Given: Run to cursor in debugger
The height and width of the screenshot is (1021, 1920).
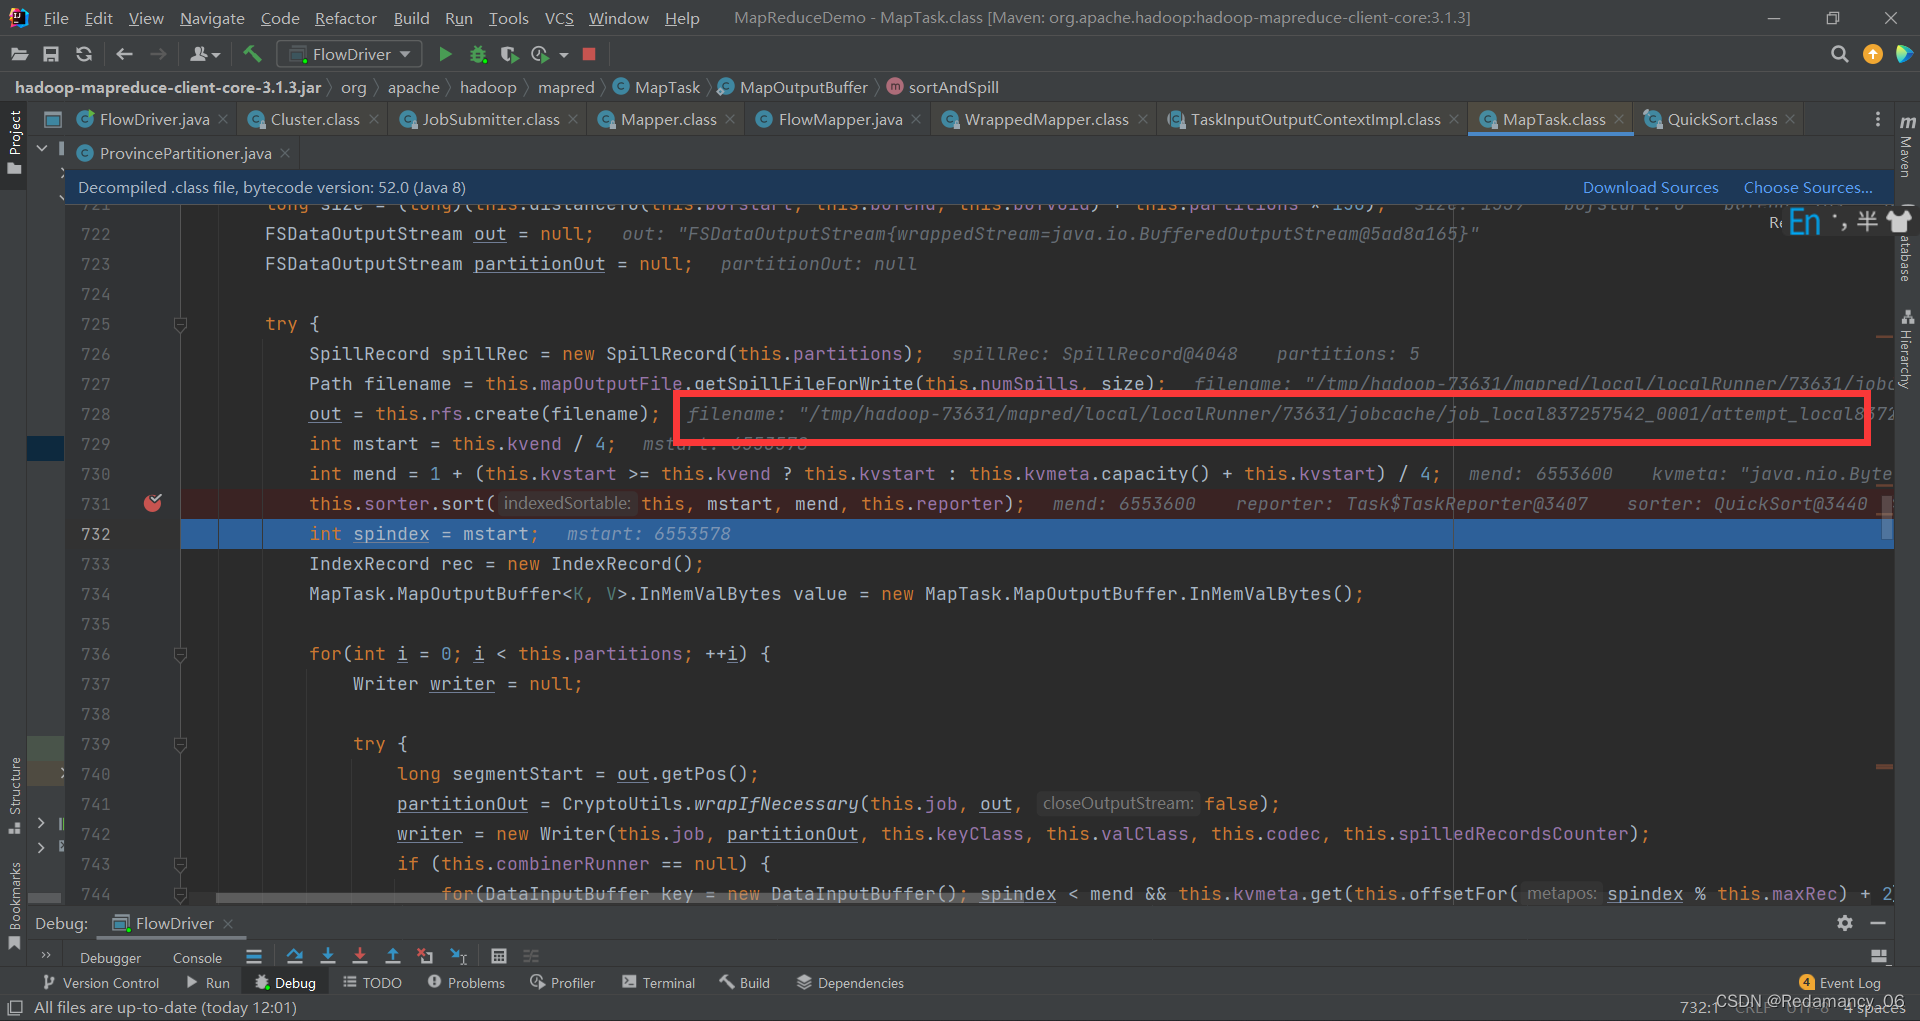Looking at the screenshot, I should tap(459, 956).
